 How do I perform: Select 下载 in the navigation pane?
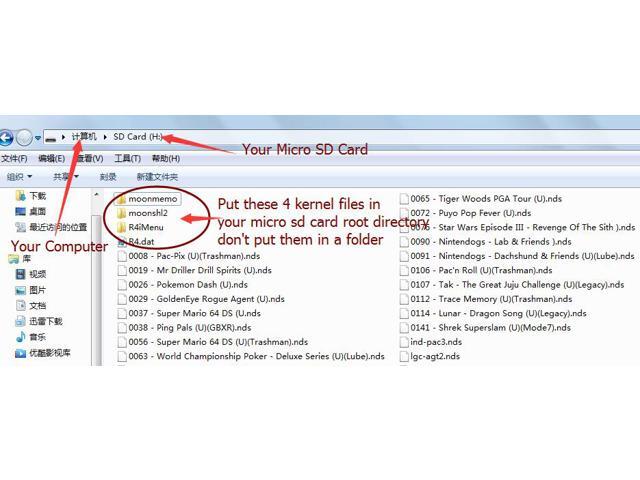coord(31,196)
